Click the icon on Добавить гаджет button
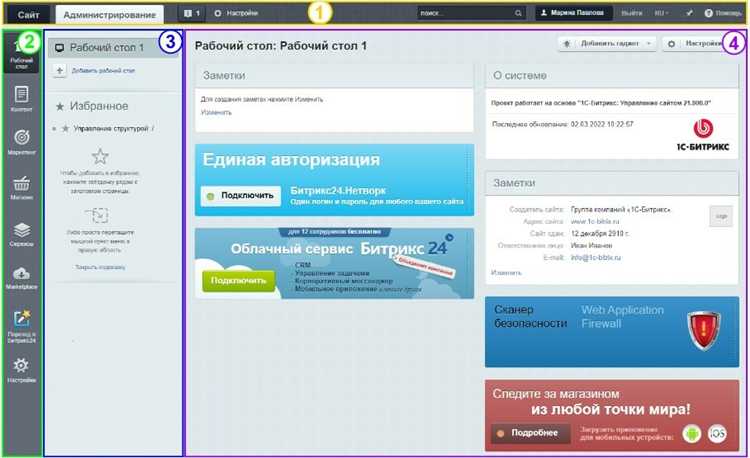Viewport: 750px width, 458px height. (x=567, y=44)
